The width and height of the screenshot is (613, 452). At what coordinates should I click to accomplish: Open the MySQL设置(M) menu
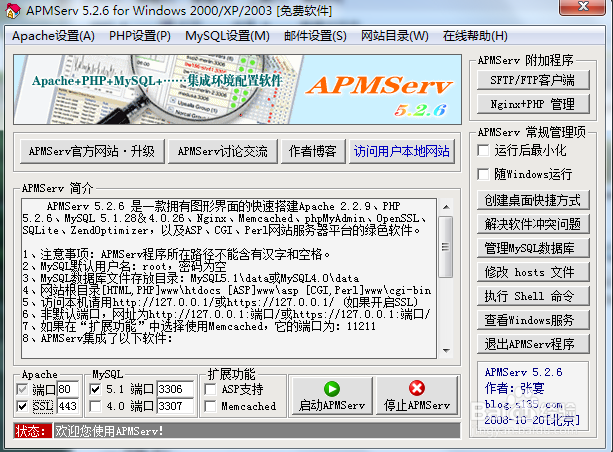(227, 36)
